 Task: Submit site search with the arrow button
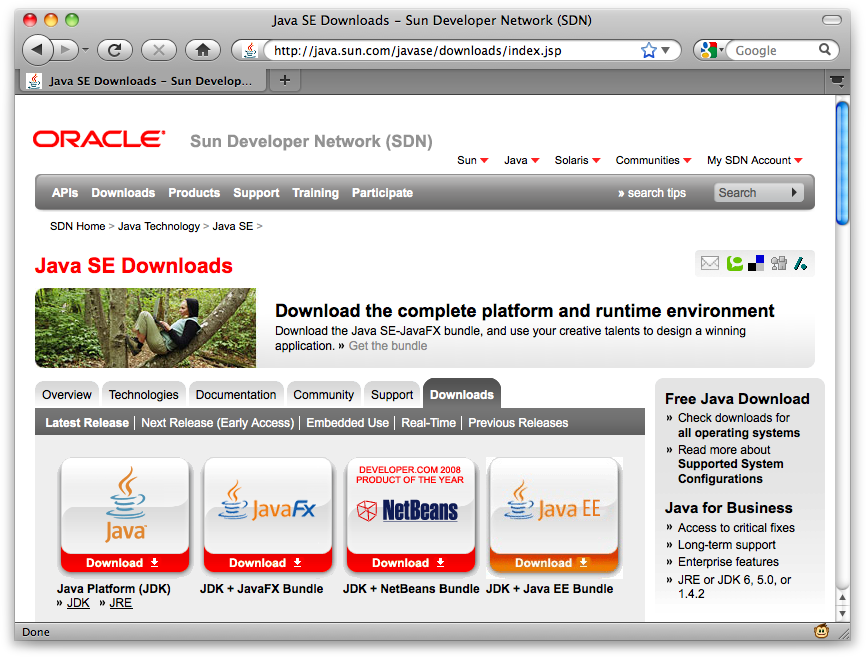[x=794, y=192]
